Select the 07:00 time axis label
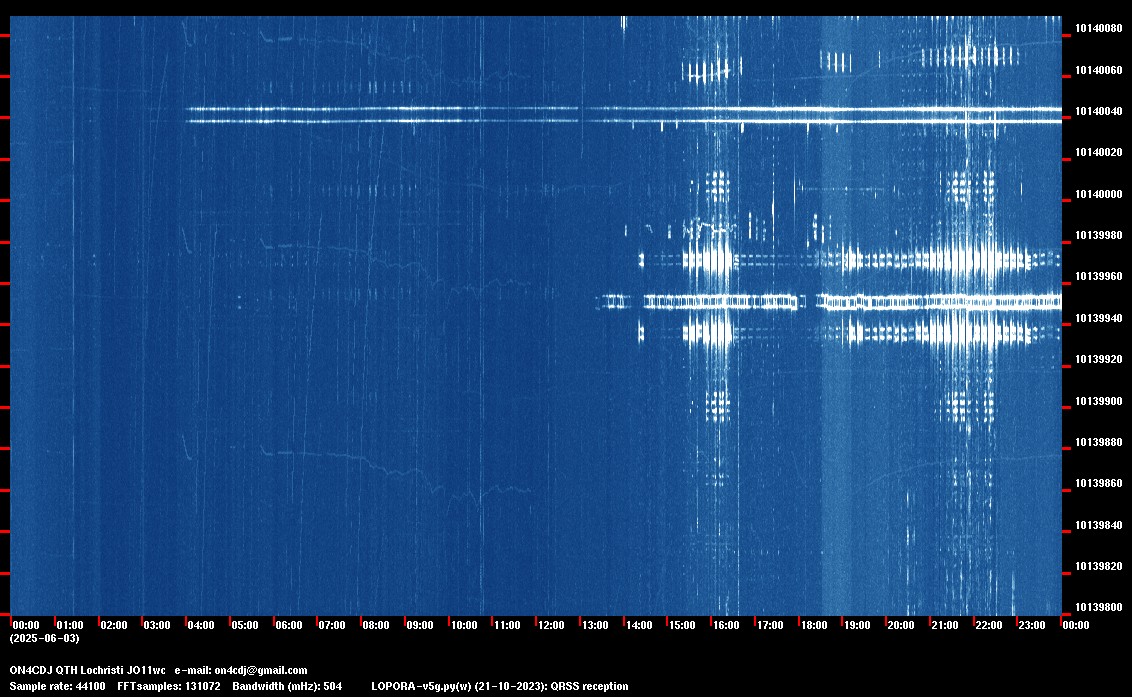This screenshot has width=1132, height=697. 332,625
